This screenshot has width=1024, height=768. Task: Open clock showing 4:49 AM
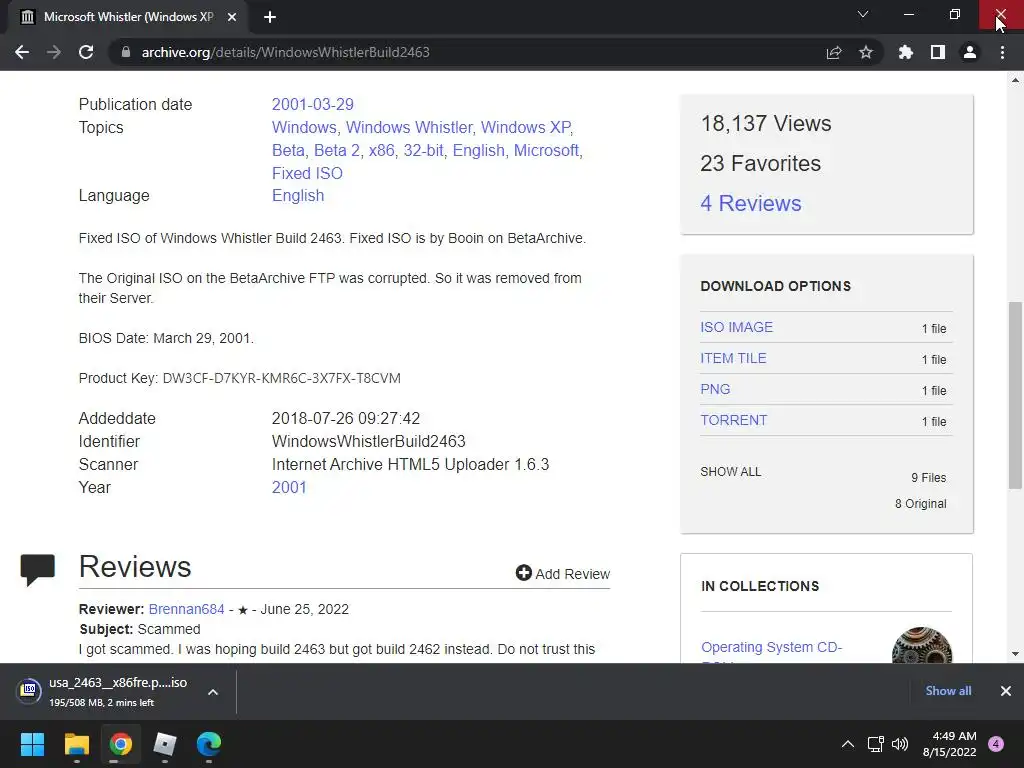coord(950,744)
